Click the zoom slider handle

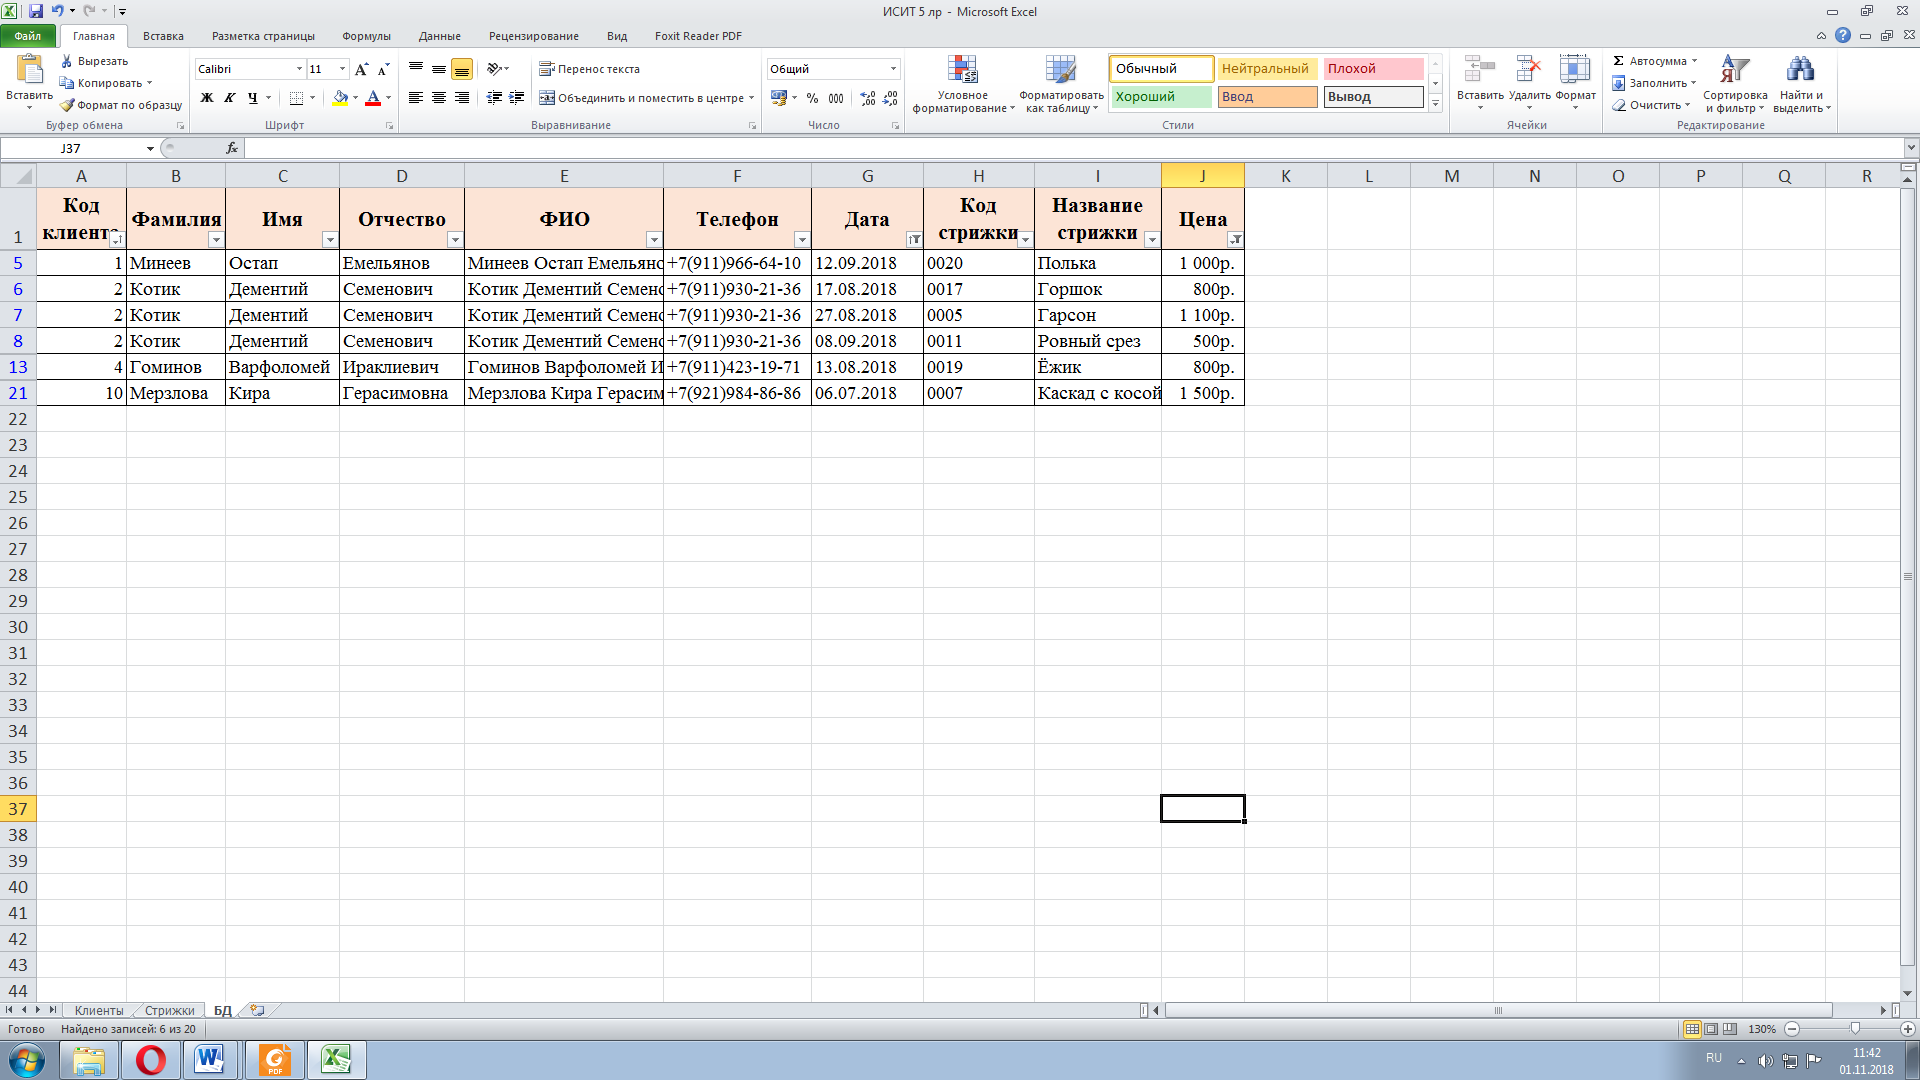[x=1855, y=1029]
